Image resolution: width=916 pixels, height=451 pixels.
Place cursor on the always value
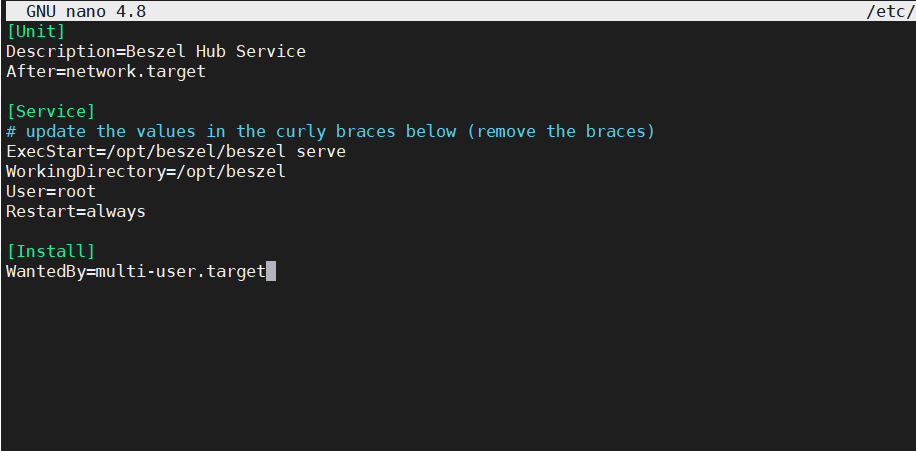[115, 211]
